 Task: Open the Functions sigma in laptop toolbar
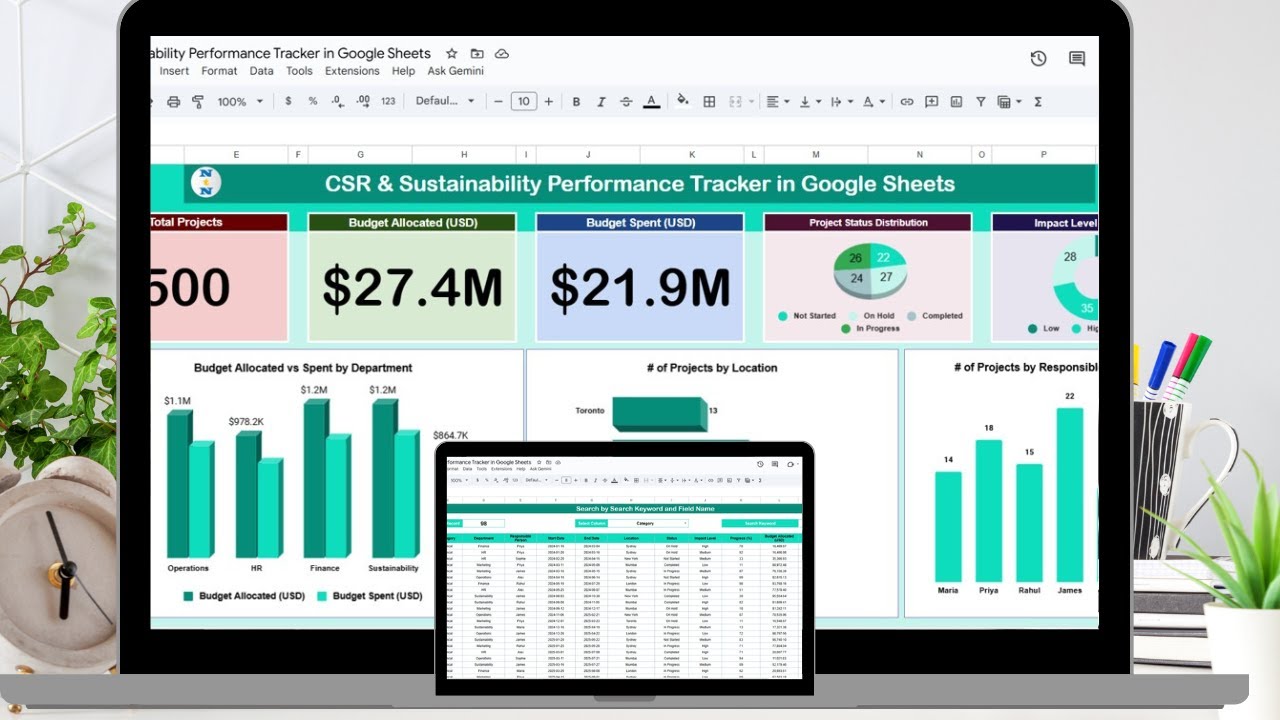1038,101
